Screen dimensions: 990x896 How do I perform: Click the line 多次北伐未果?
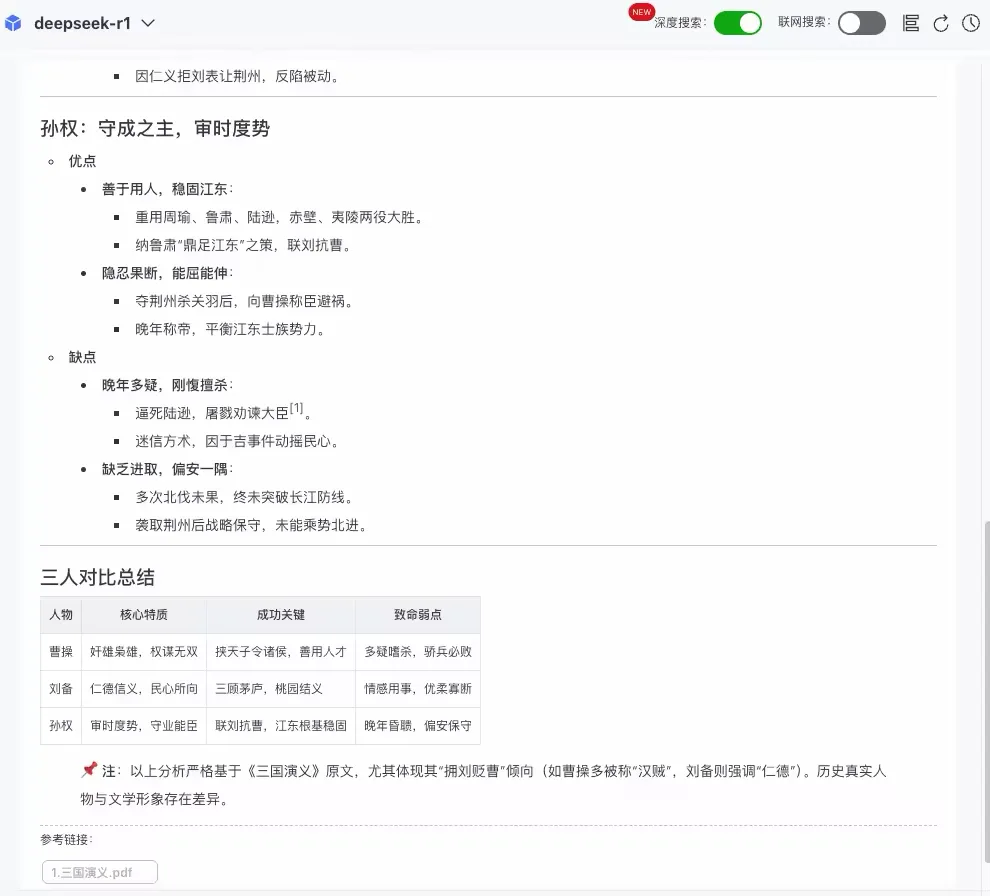point(244,497)
